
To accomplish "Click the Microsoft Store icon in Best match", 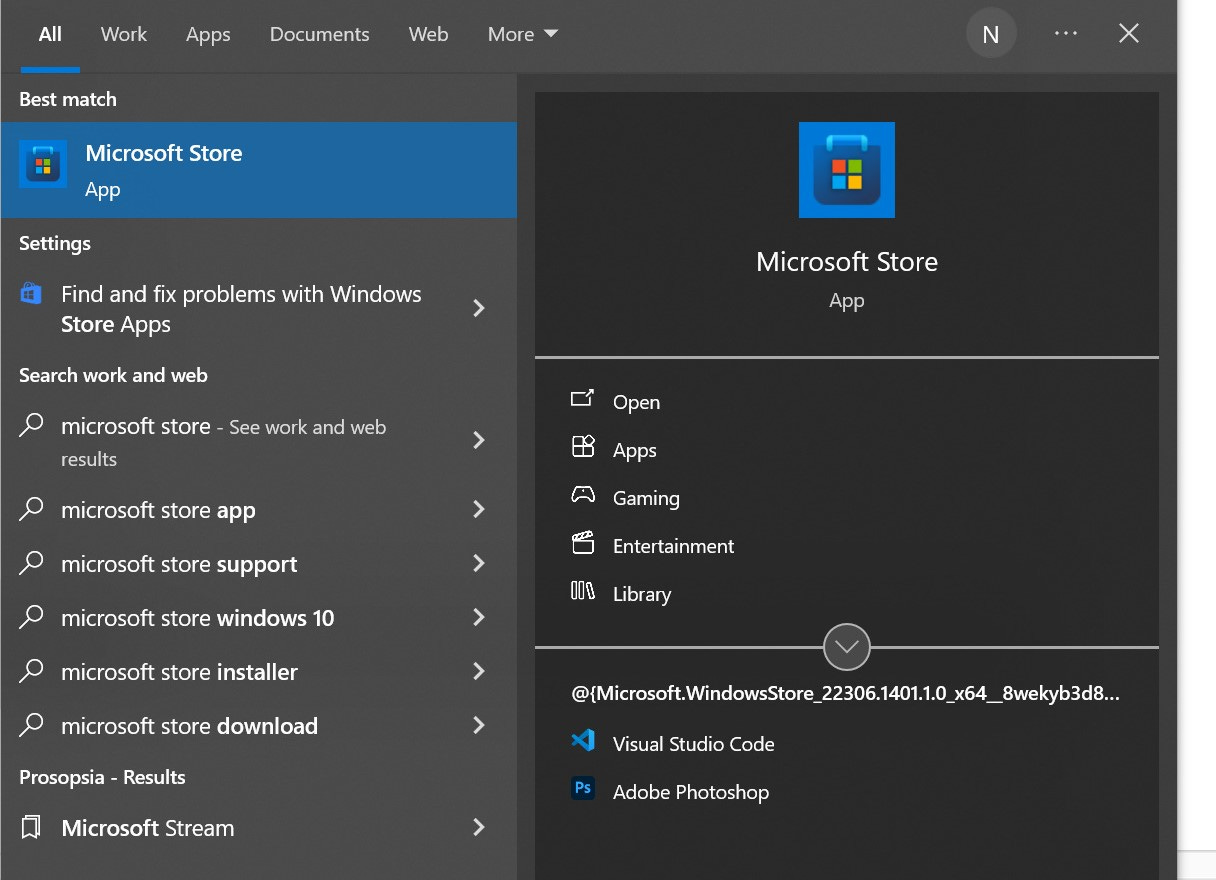I will click(43, 164).
